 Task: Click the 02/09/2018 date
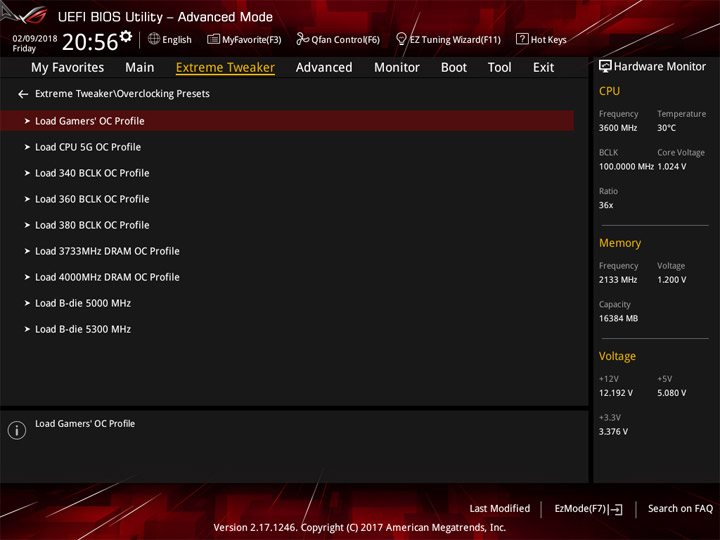[35, 39]
